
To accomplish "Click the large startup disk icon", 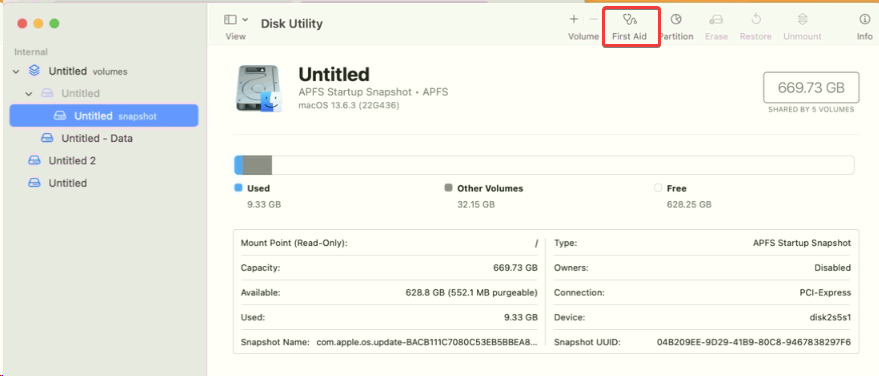I will (259, 89).
